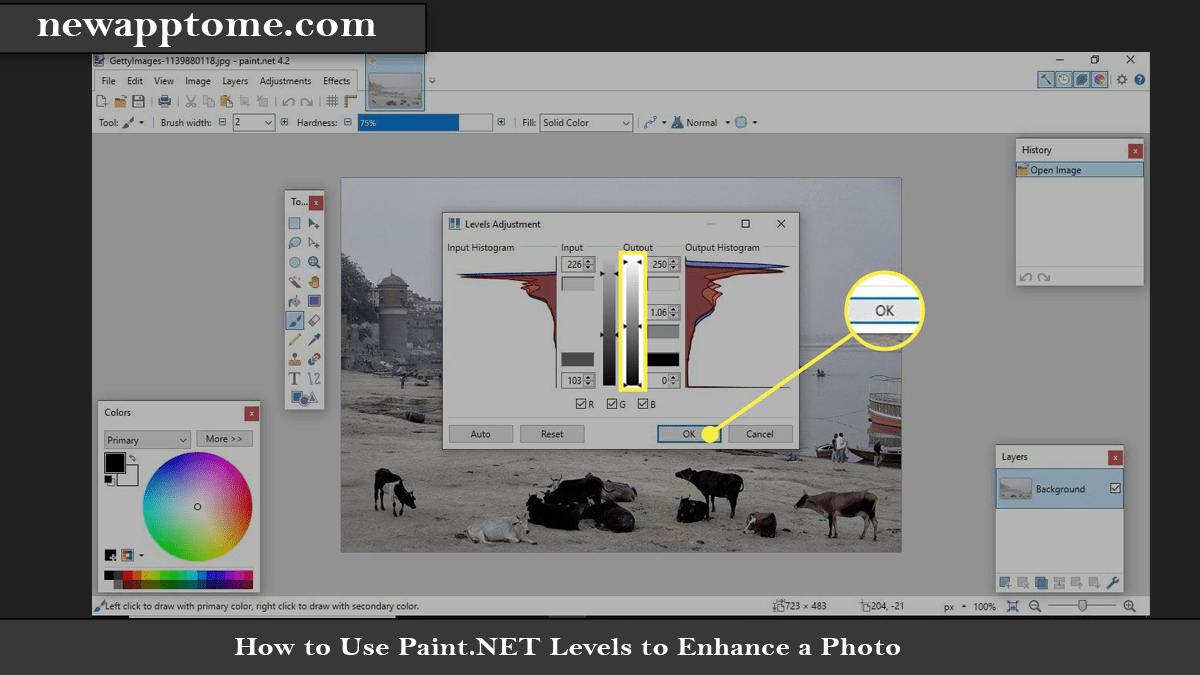Open the Adjustments menu

(285, 81)
